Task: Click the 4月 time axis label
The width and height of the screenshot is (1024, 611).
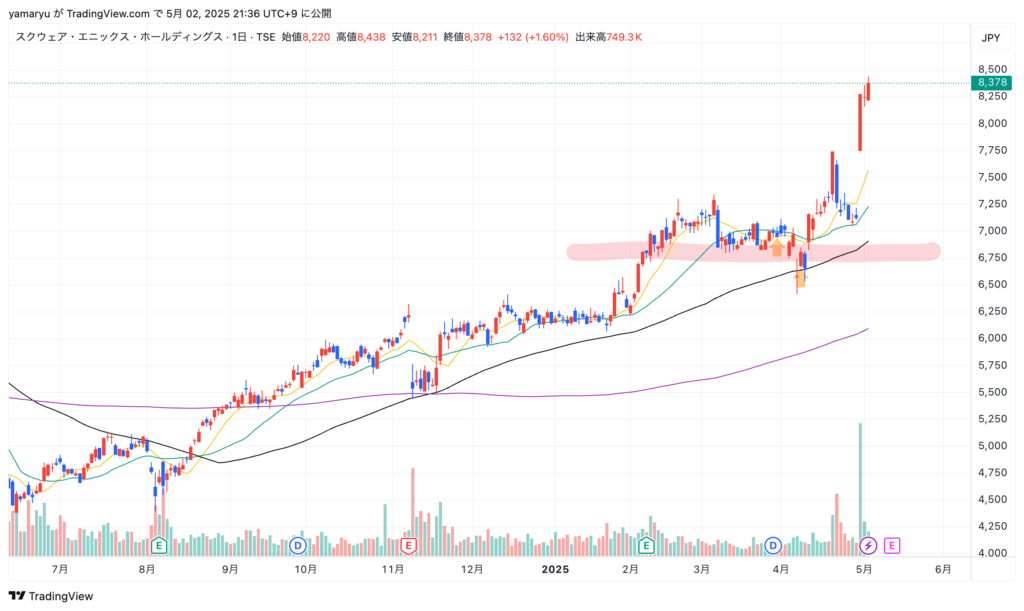Action: (x=780, y=569)
